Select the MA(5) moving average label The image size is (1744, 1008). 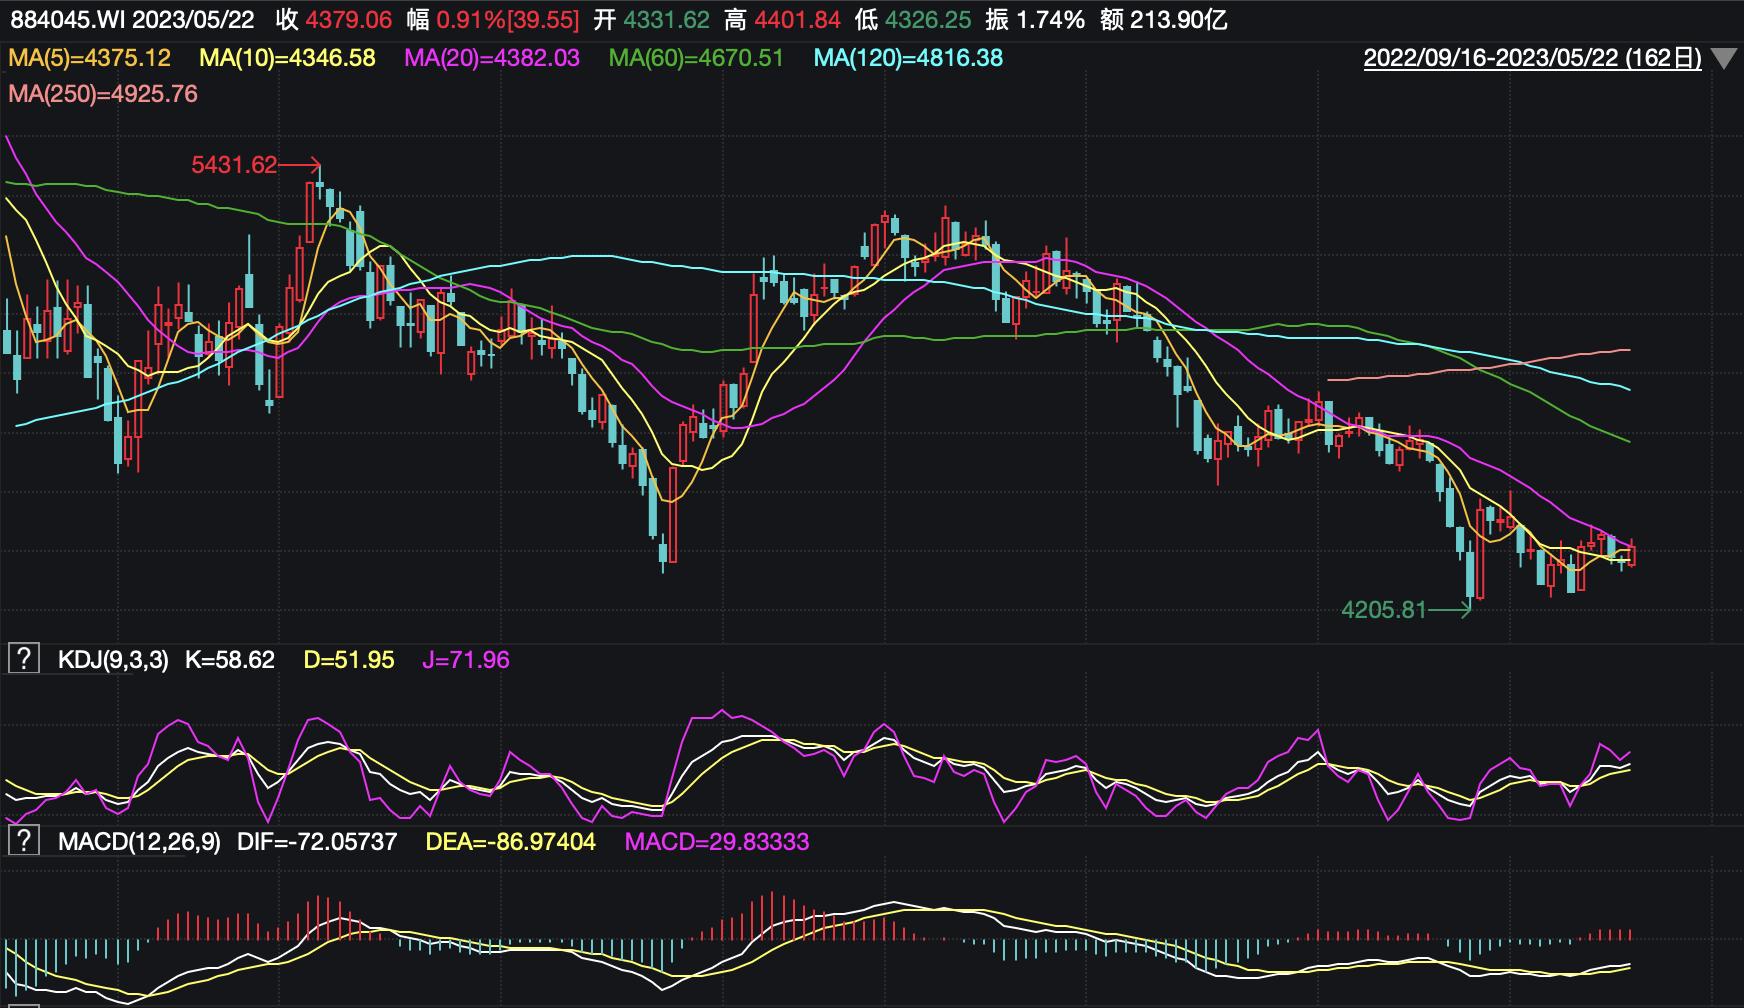coord(90,58)
